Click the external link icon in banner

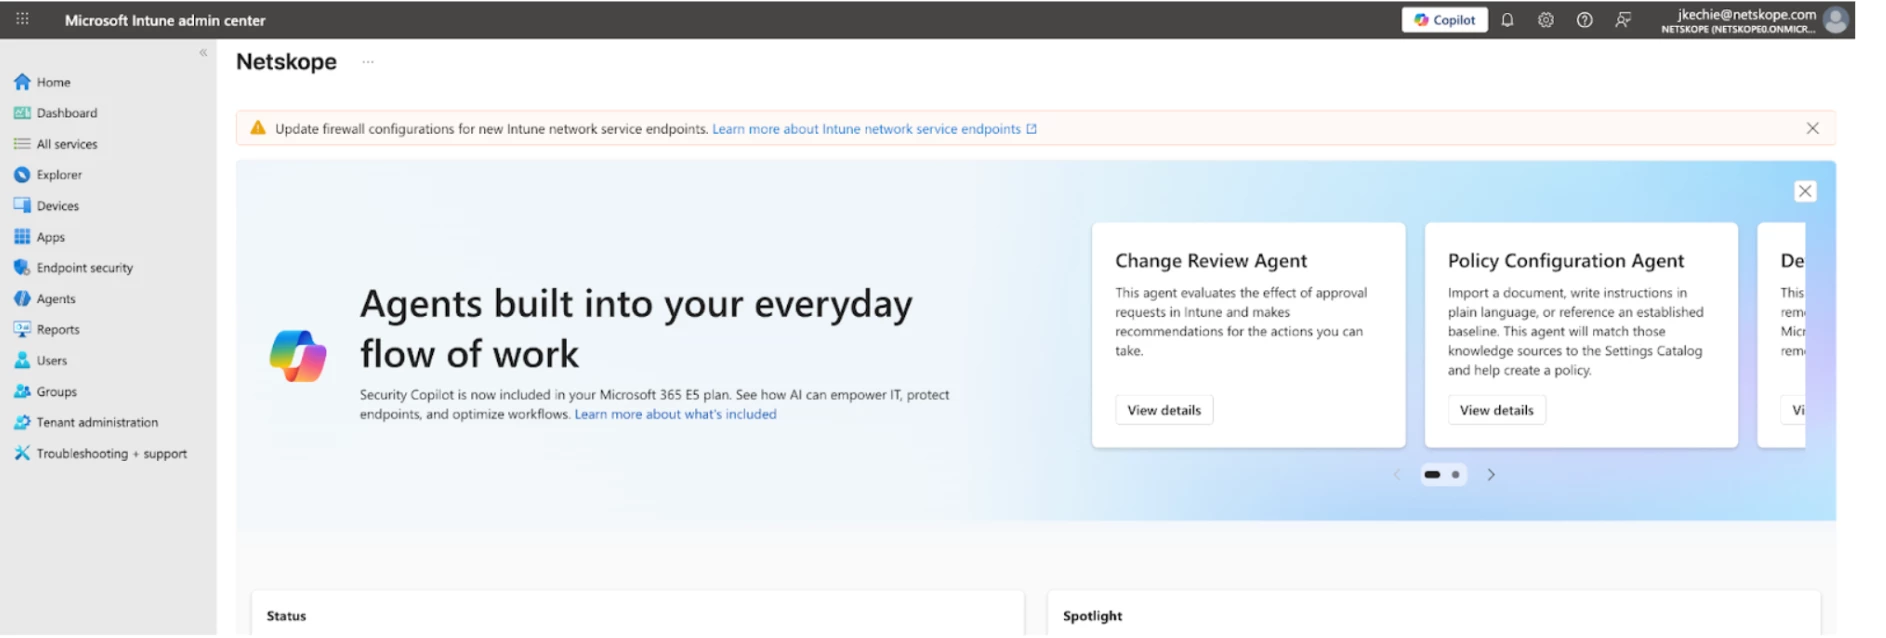click(1031, 129)
